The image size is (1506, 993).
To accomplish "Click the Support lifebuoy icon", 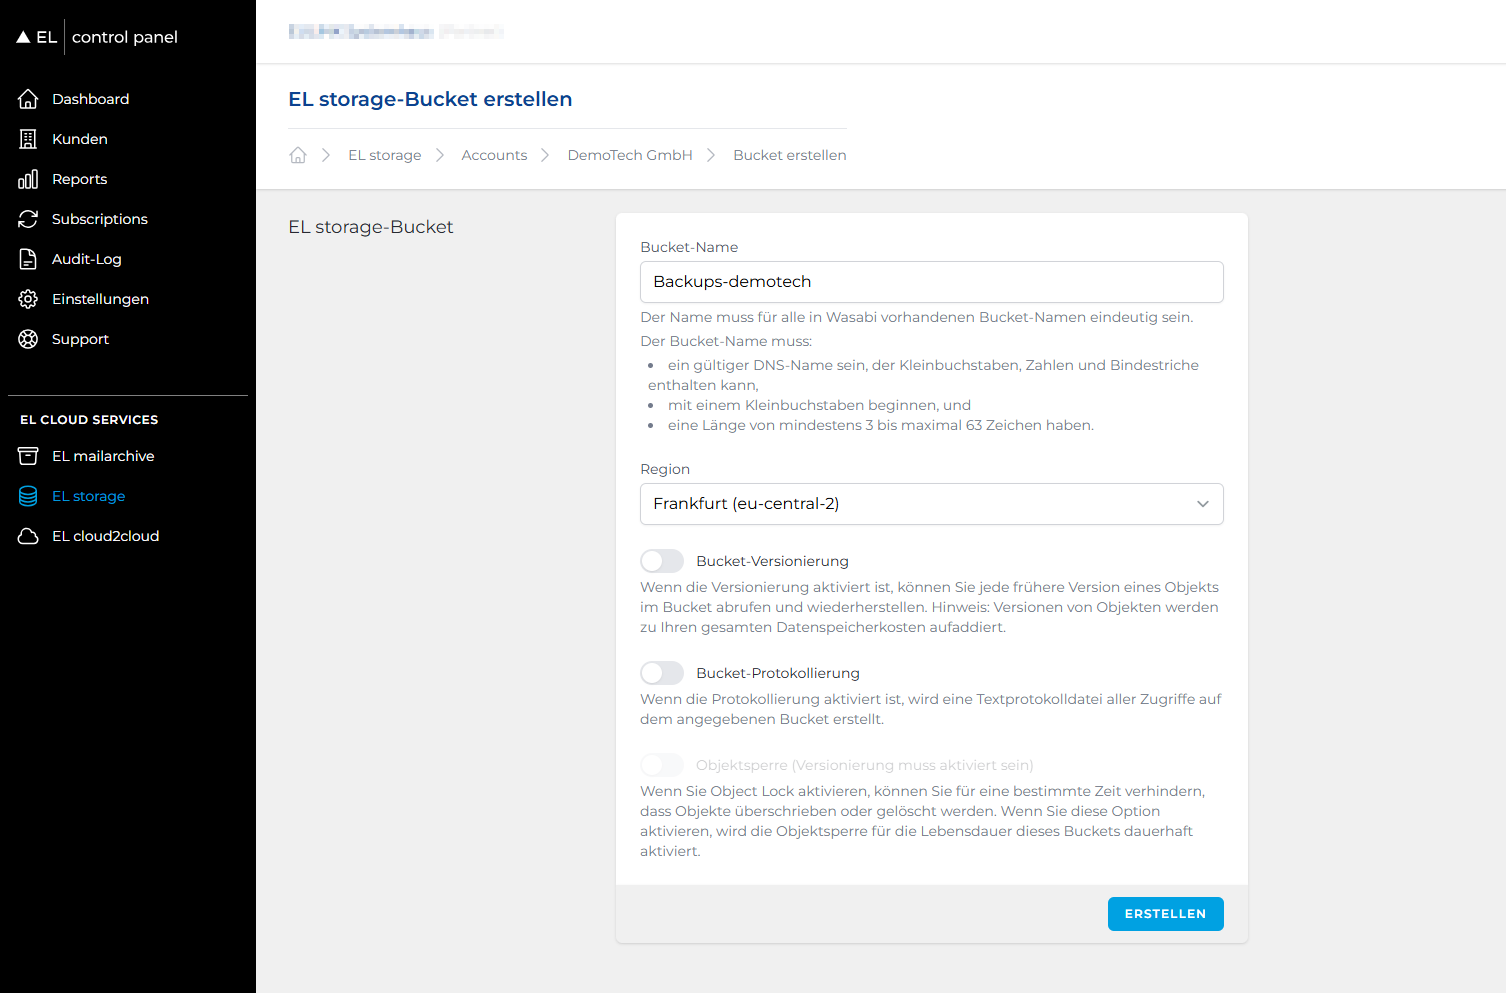I will coord(28,339).
